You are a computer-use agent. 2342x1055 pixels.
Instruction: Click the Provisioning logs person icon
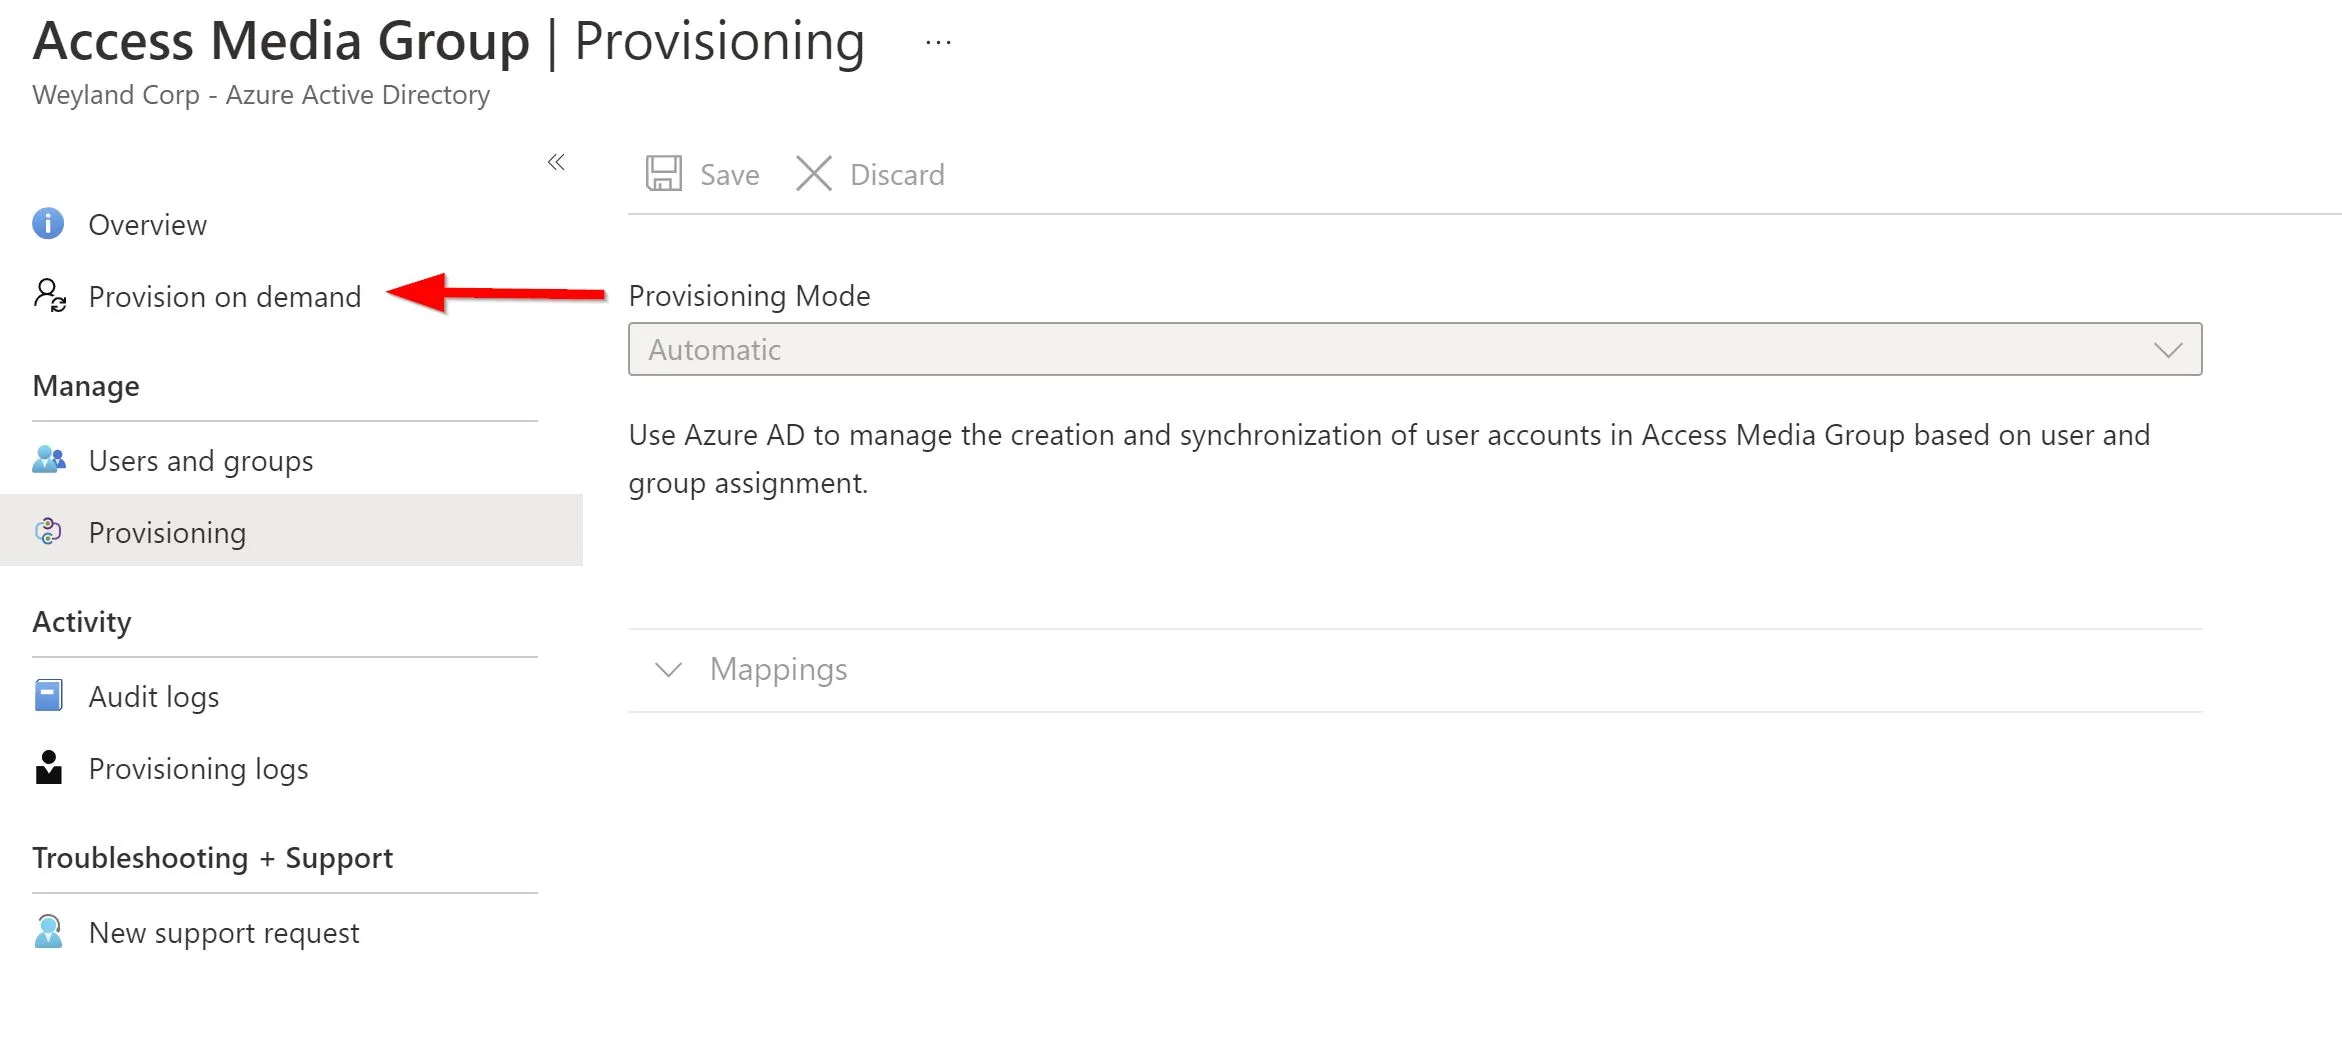(x=48, y=767)
